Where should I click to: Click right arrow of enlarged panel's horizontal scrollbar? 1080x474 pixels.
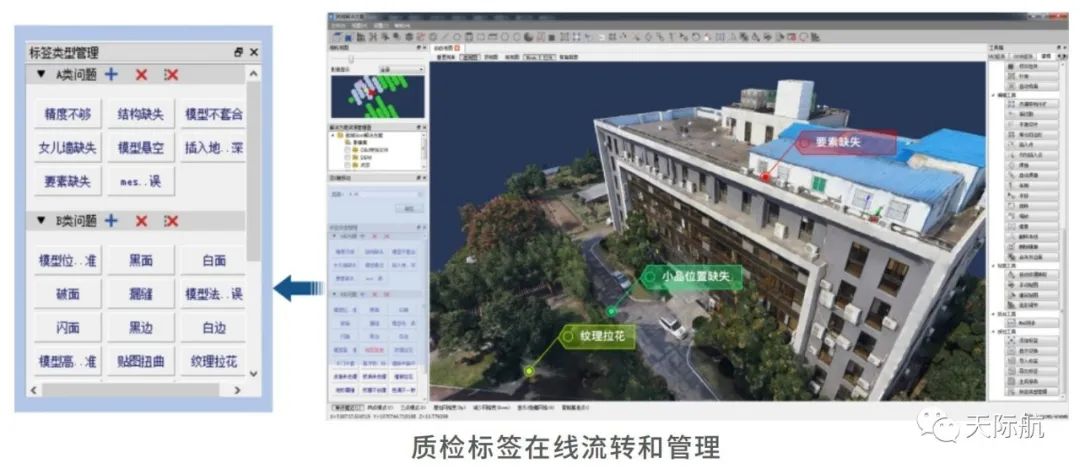click(x=238, y=390)
